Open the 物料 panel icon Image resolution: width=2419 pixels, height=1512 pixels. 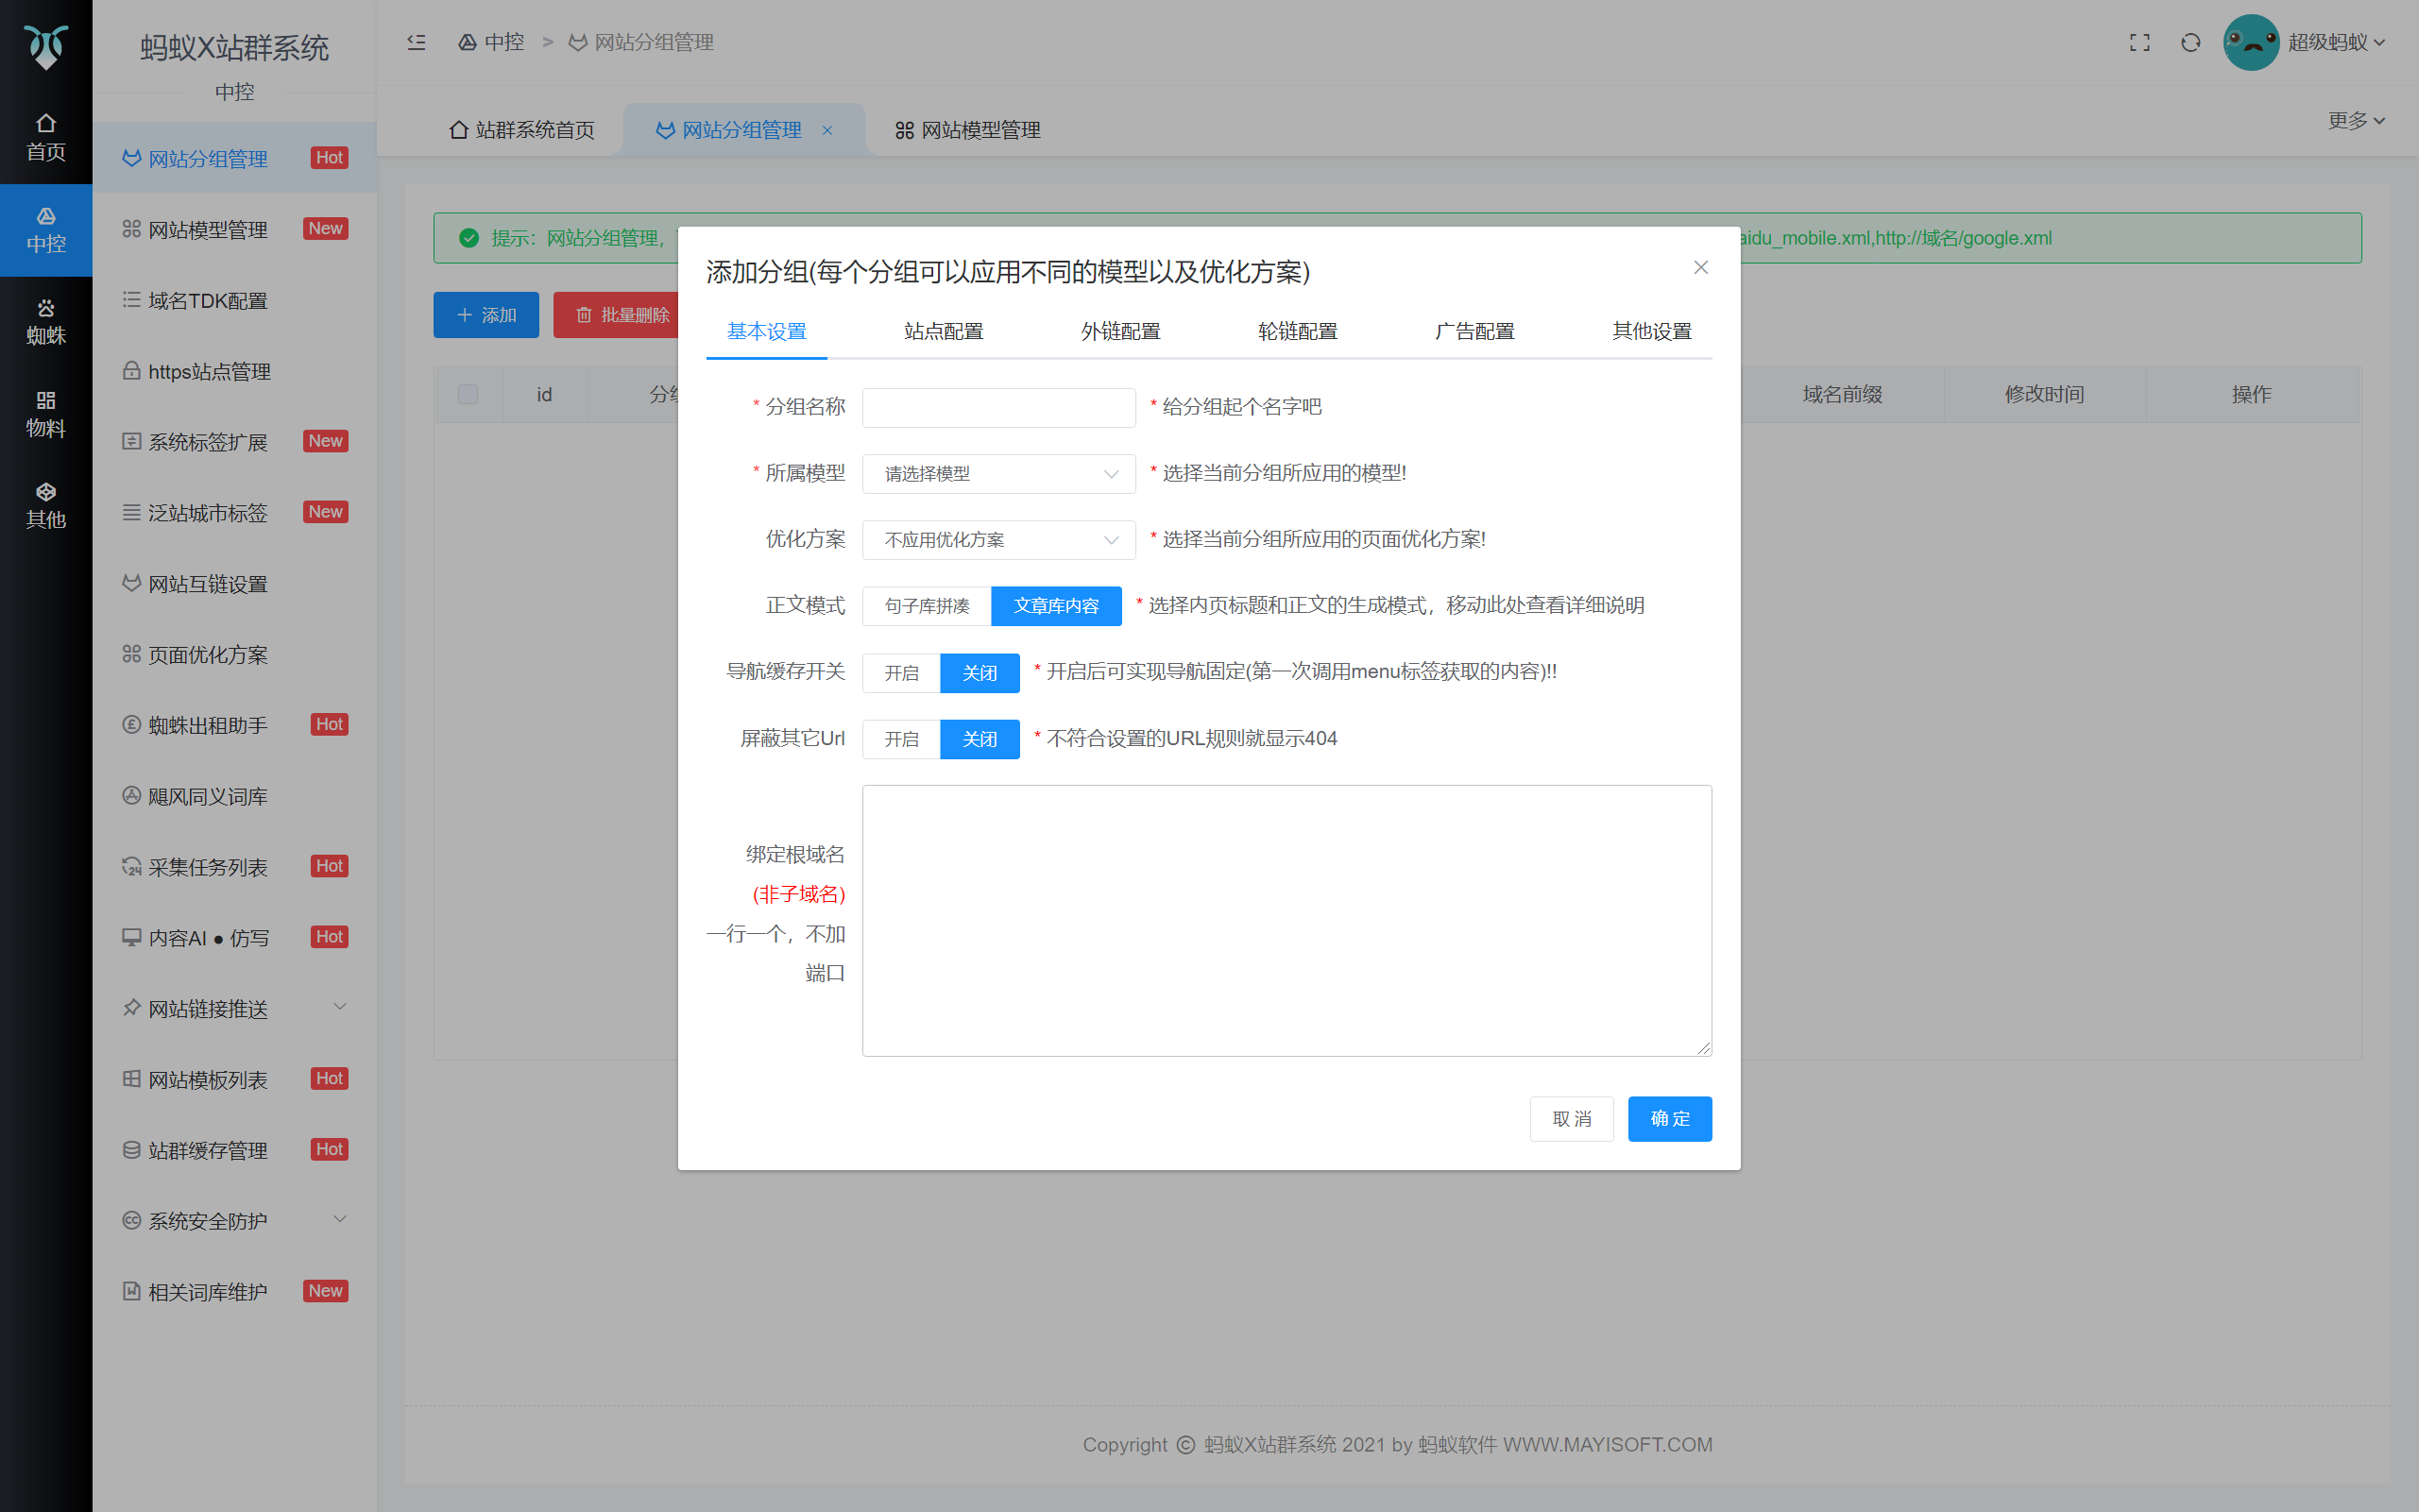coord(46,412)
